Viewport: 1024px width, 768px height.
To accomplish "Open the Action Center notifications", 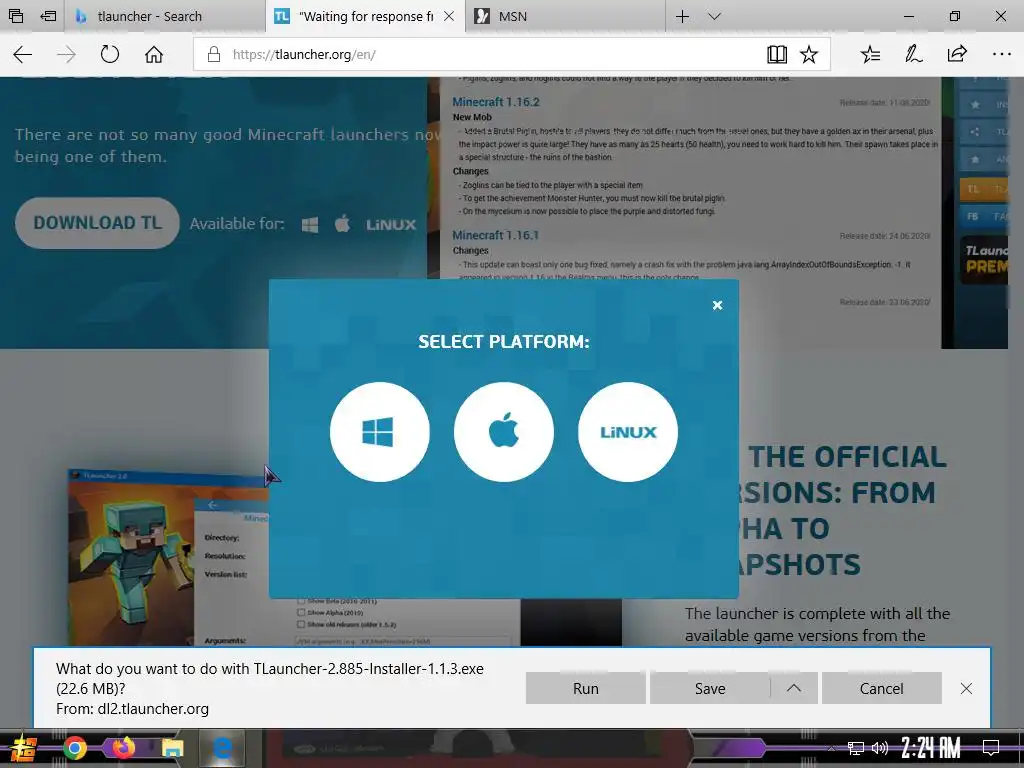I will 991,748.
